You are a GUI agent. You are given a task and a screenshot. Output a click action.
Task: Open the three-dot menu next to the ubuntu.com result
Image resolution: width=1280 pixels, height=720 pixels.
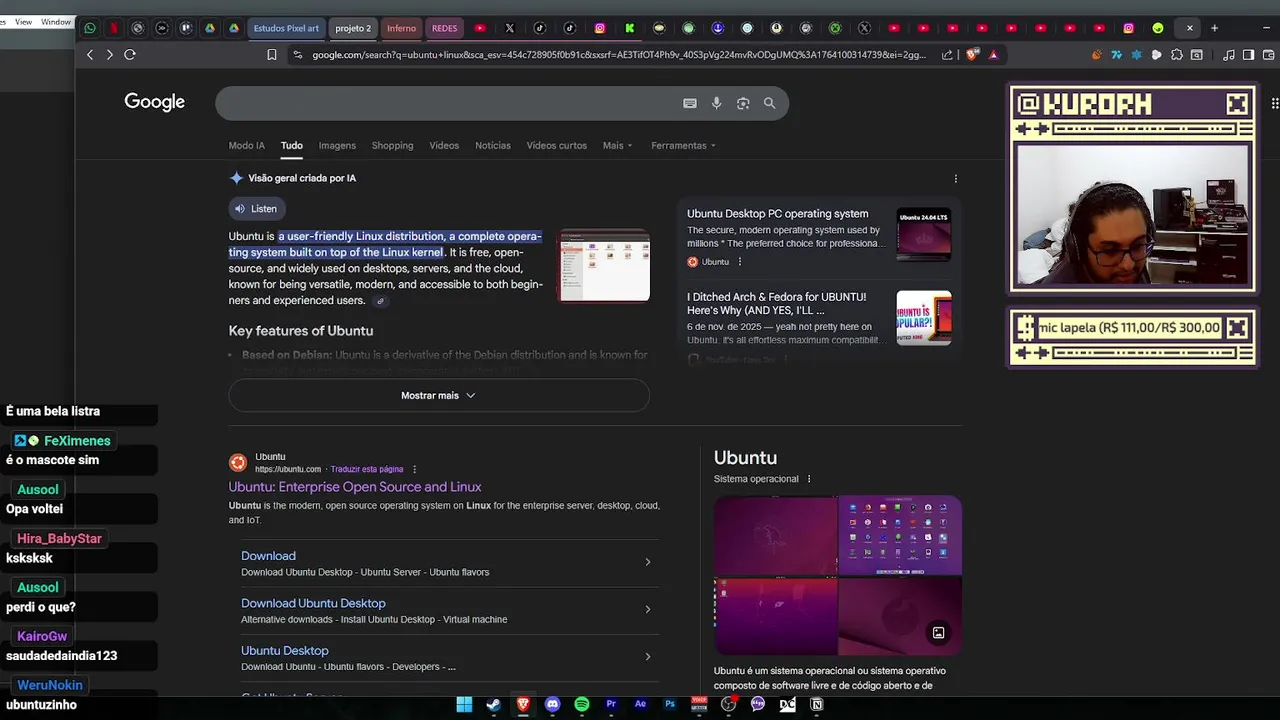(414, 469)
